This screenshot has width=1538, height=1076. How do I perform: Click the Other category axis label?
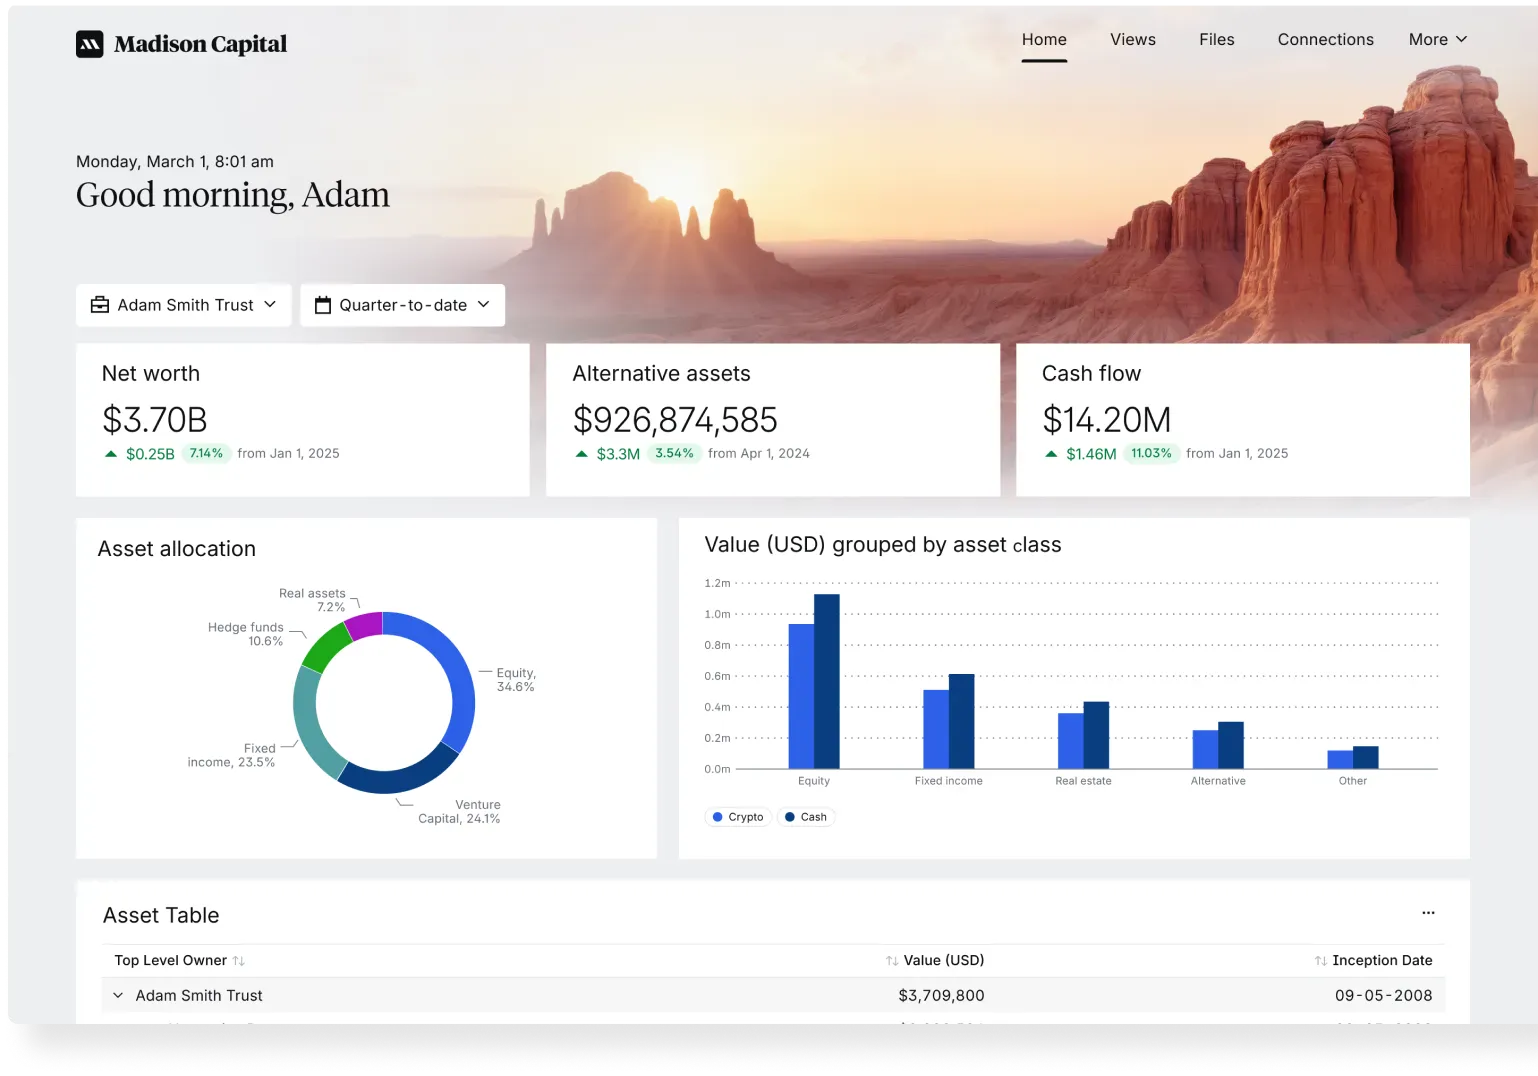1353,781
